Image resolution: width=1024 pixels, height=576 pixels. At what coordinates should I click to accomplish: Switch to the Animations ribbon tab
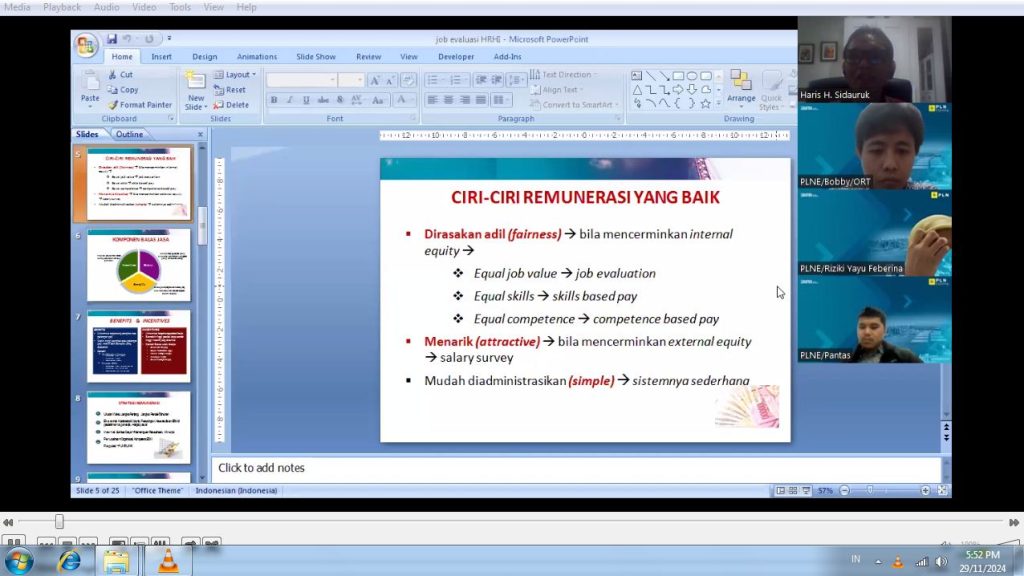(x=257, y=57)
